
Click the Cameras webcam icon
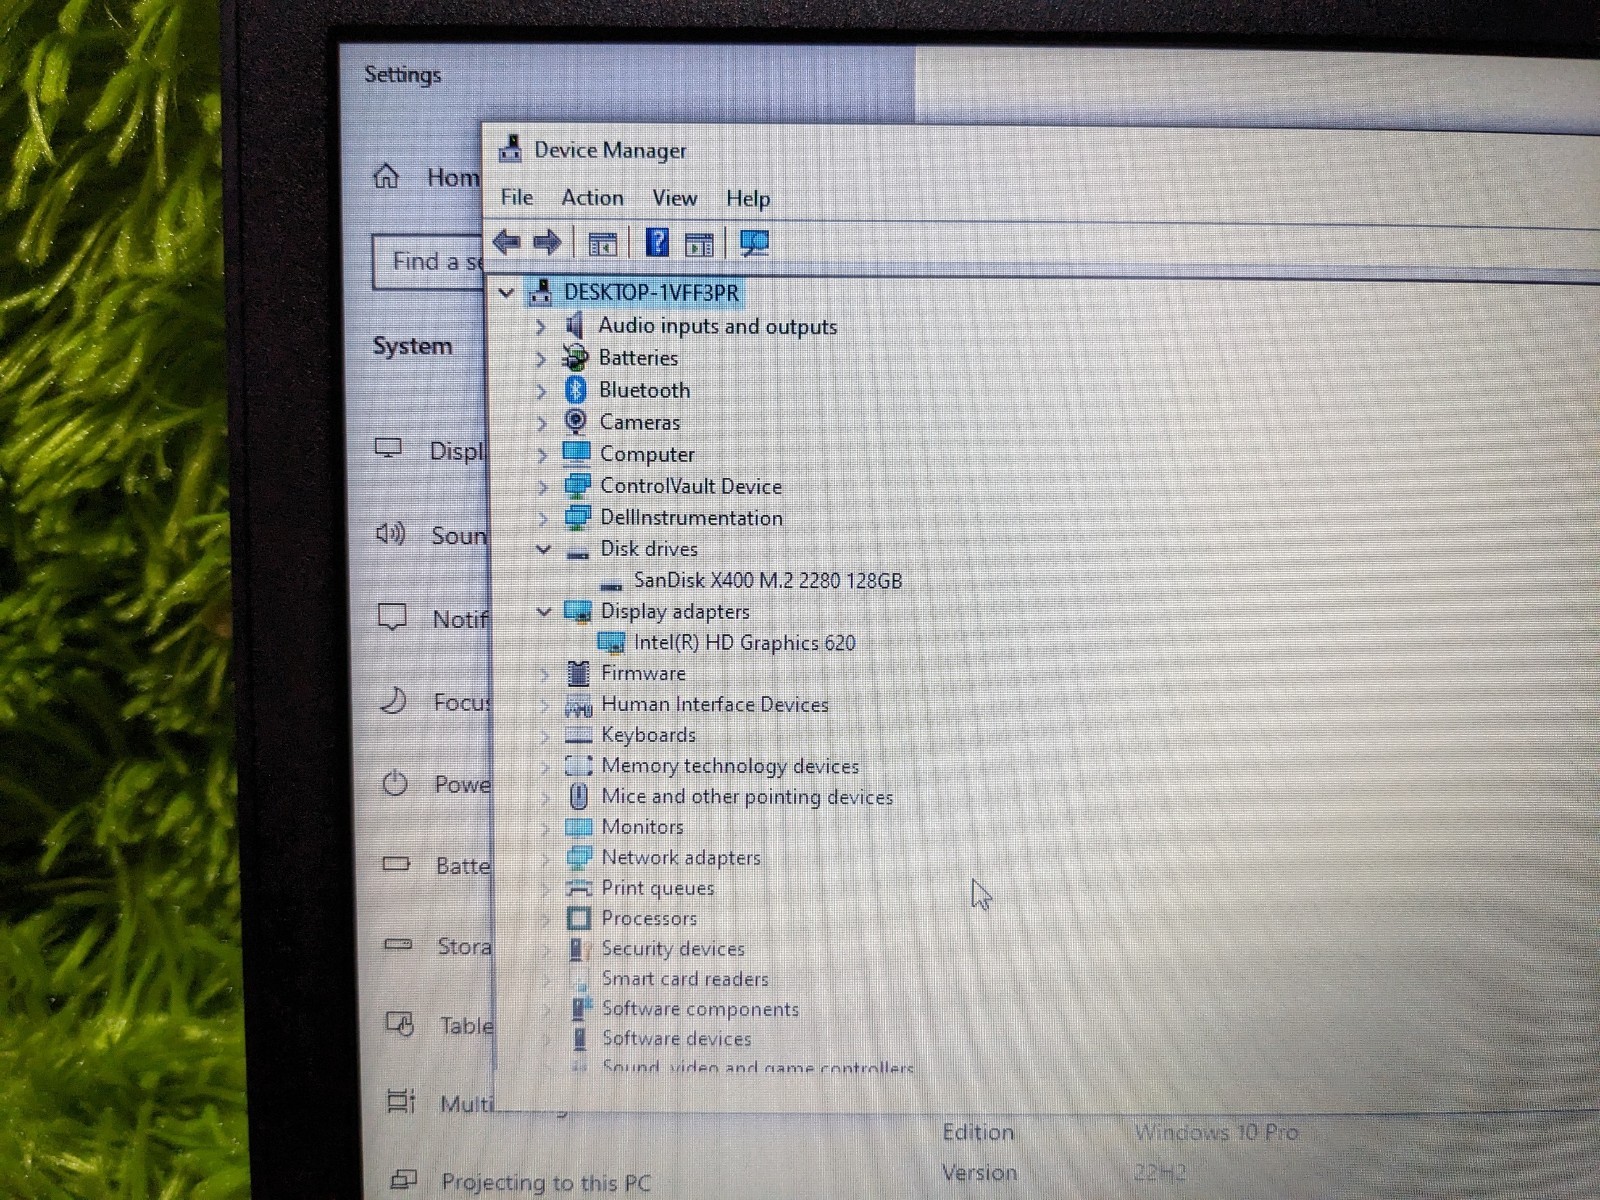click(576, 421)
